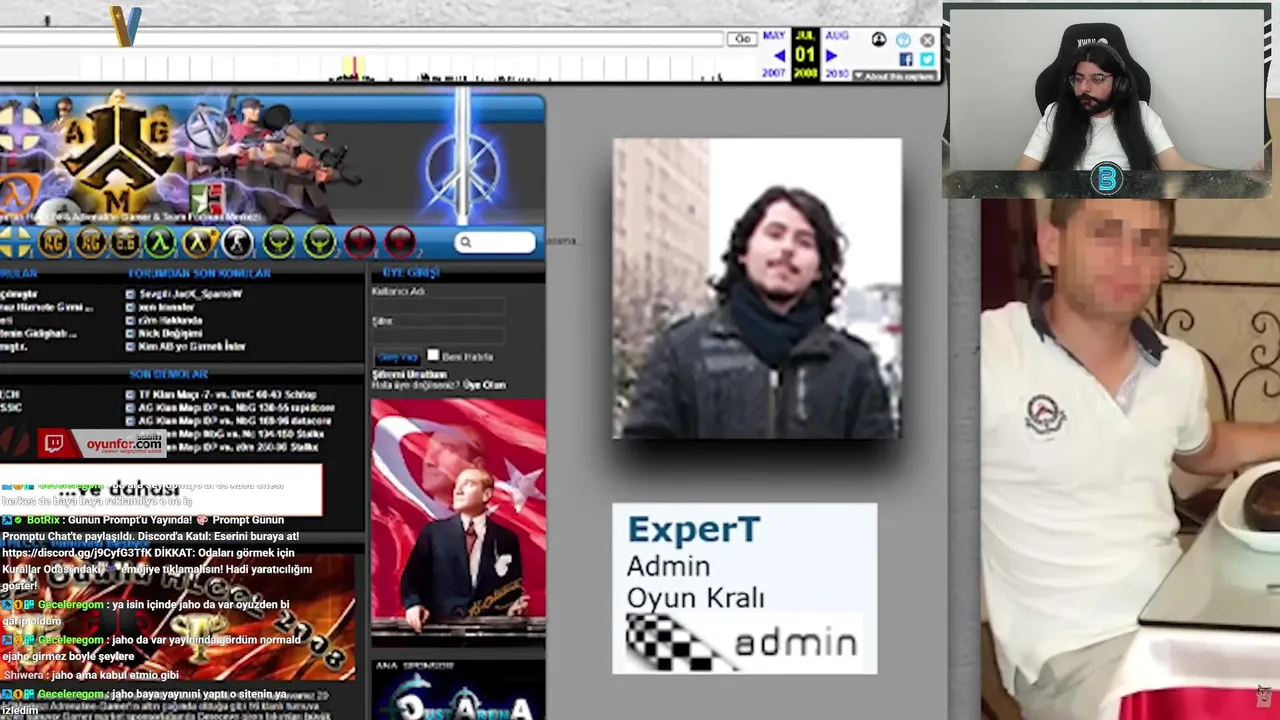Open forum topic xen transfer
1280x720 pixels.
167,307
